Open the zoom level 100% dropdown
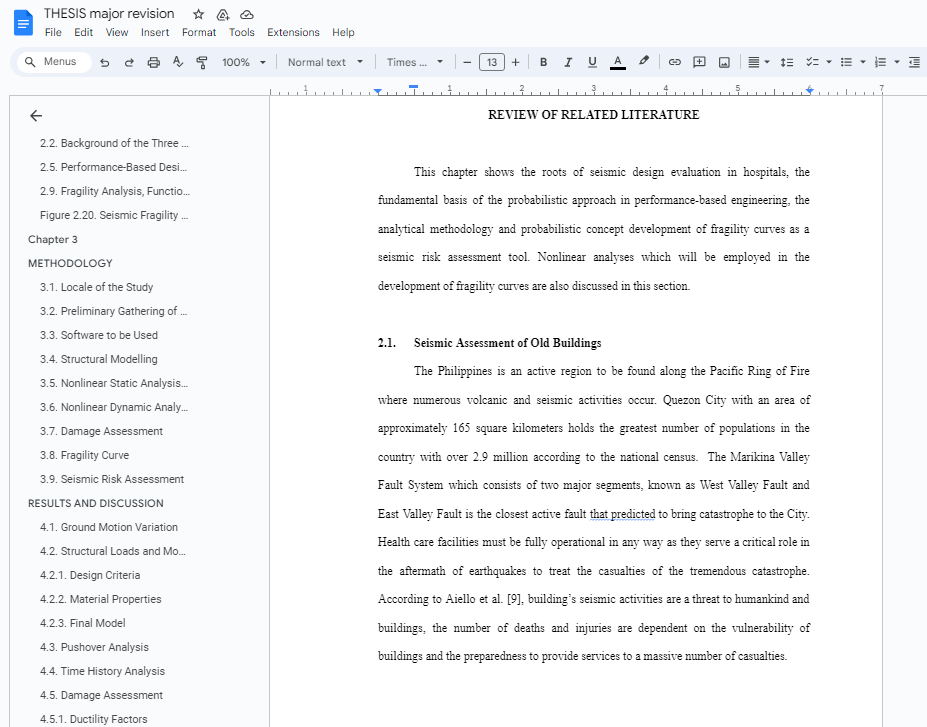This screenshot has height=727, width=927. click(244, 62)
